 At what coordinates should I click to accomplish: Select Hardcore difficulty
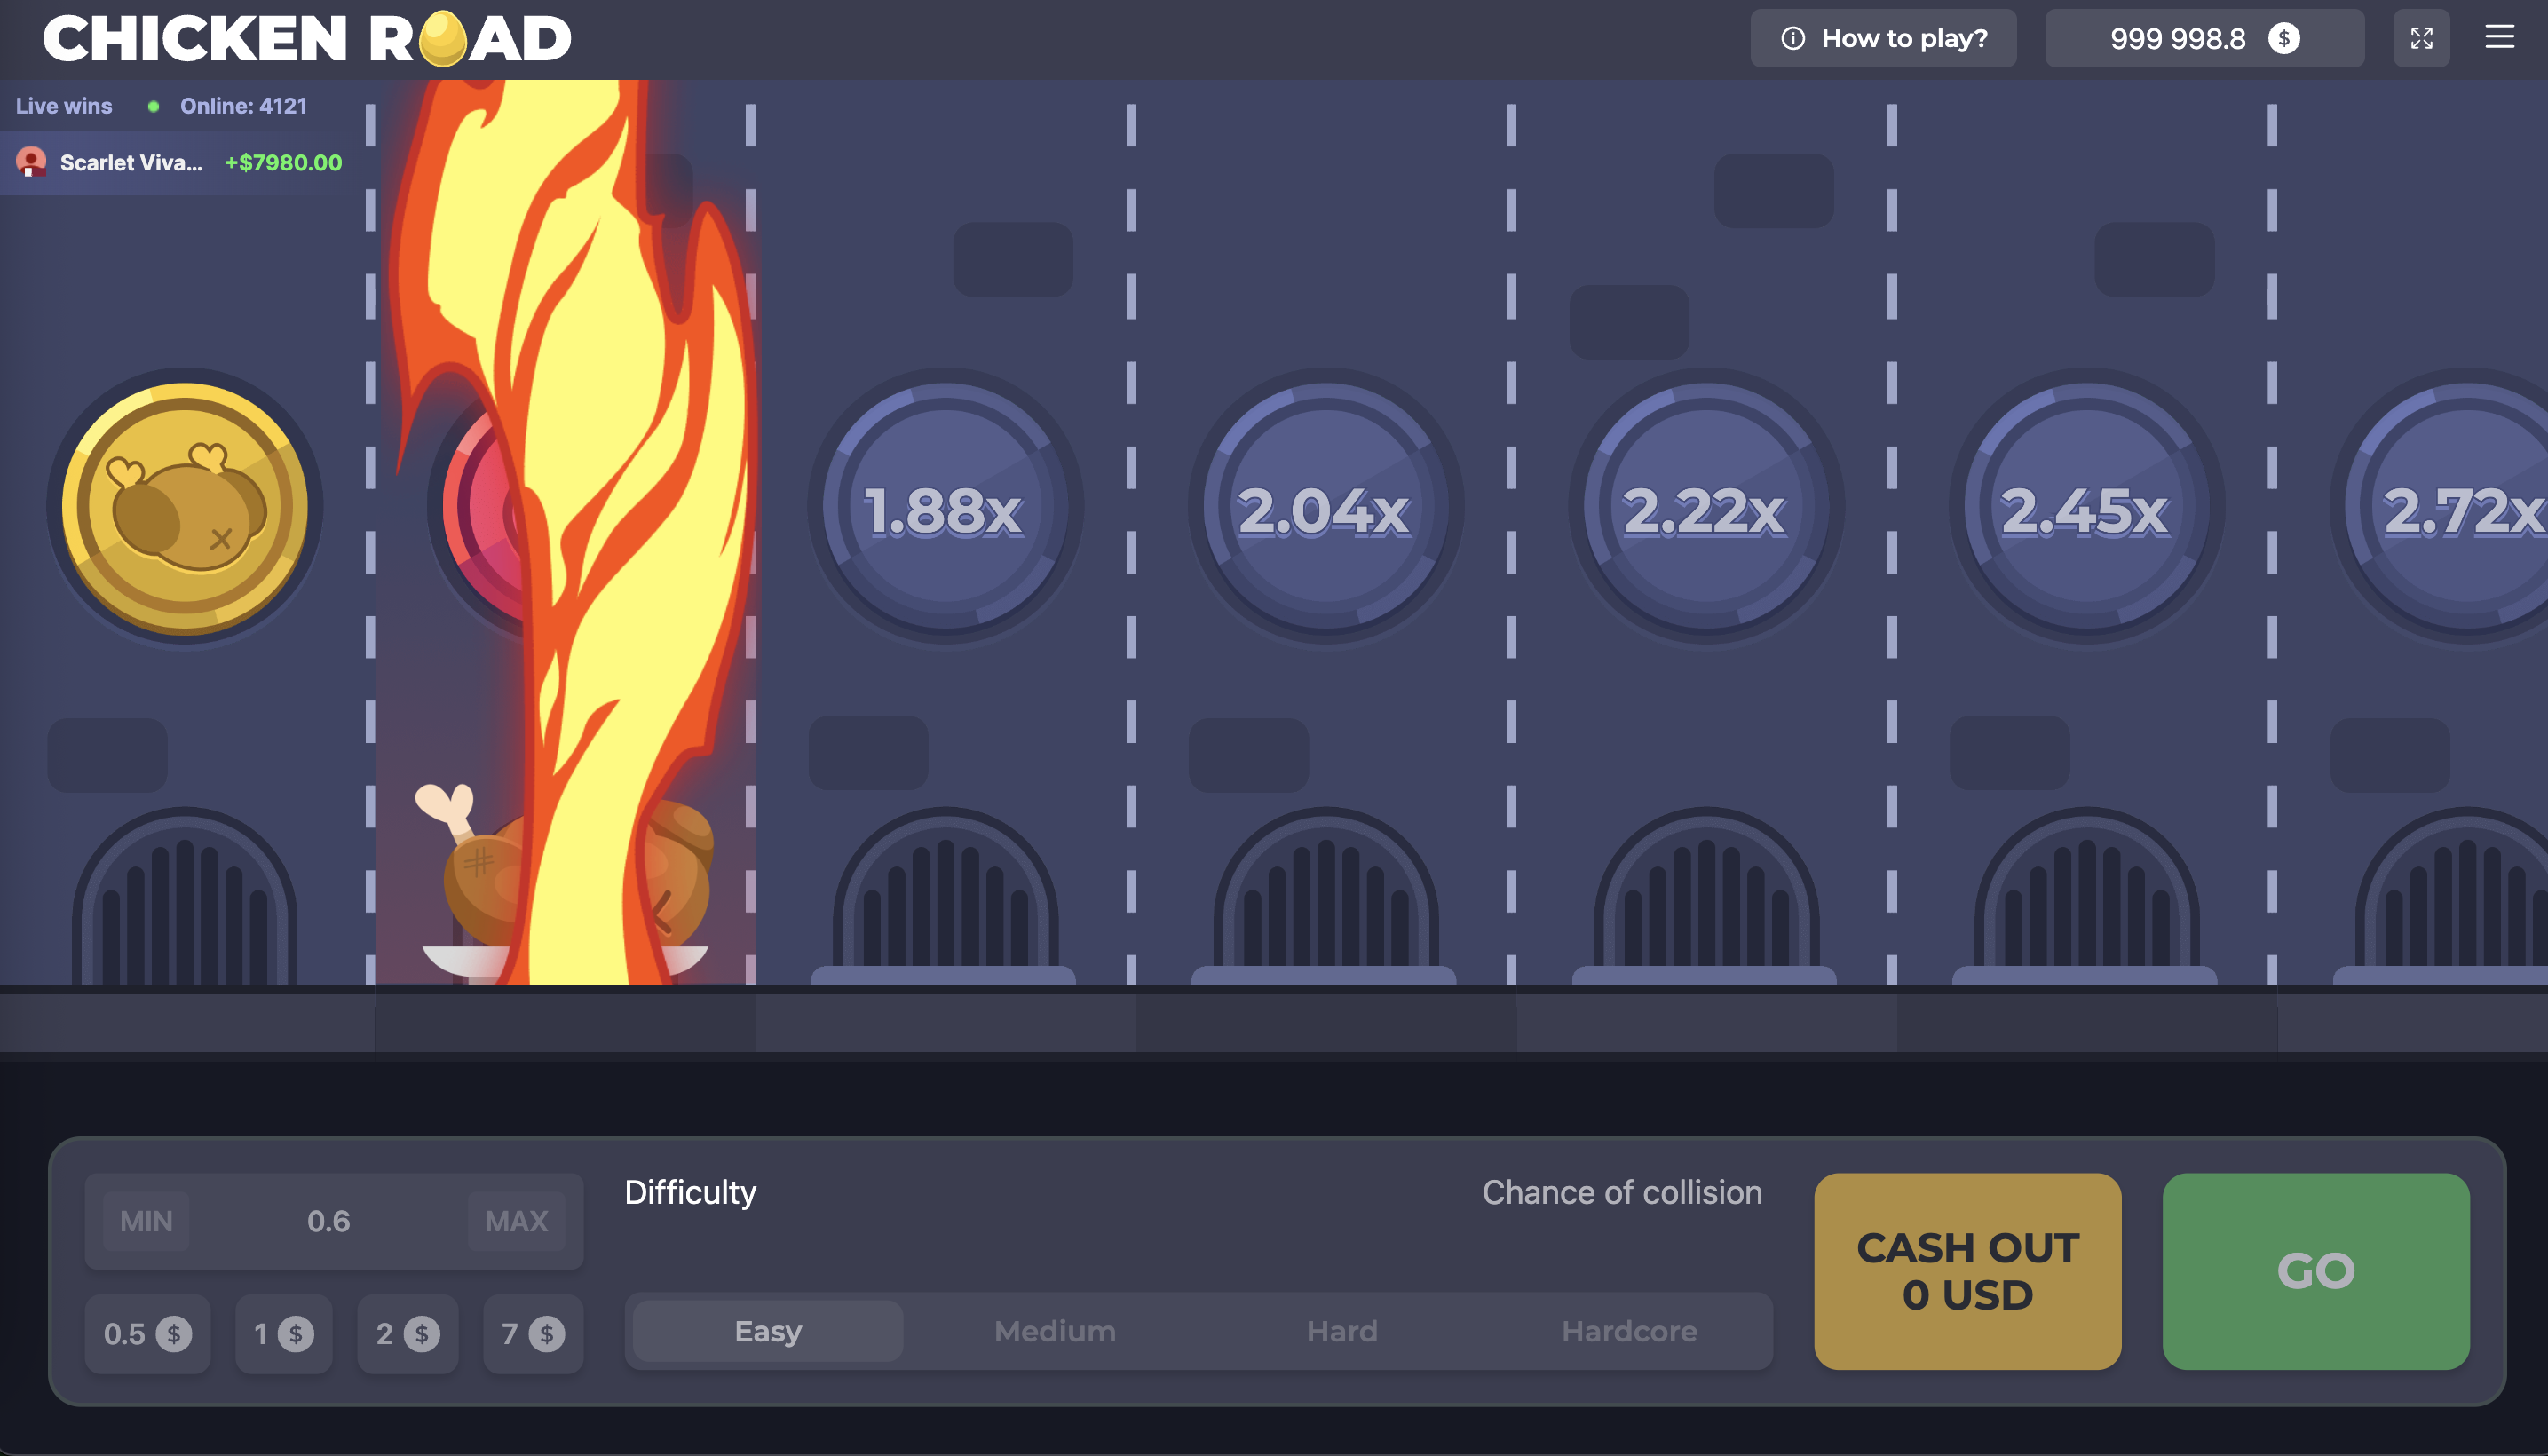[1629, 1331]
